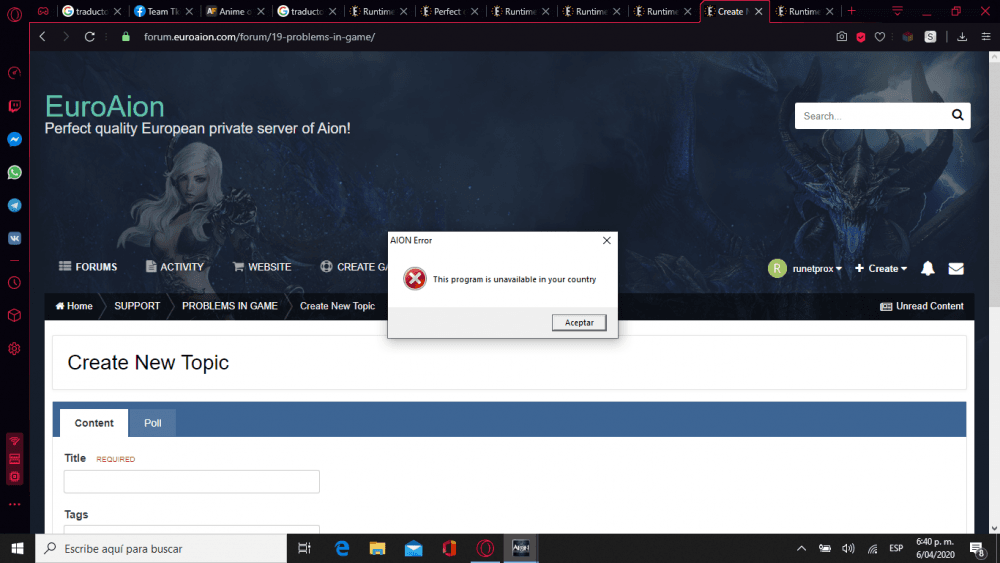This screenshot has height=563, width=1000.
Task: Click the Aceptar button in error dialog
Action: 579,322
